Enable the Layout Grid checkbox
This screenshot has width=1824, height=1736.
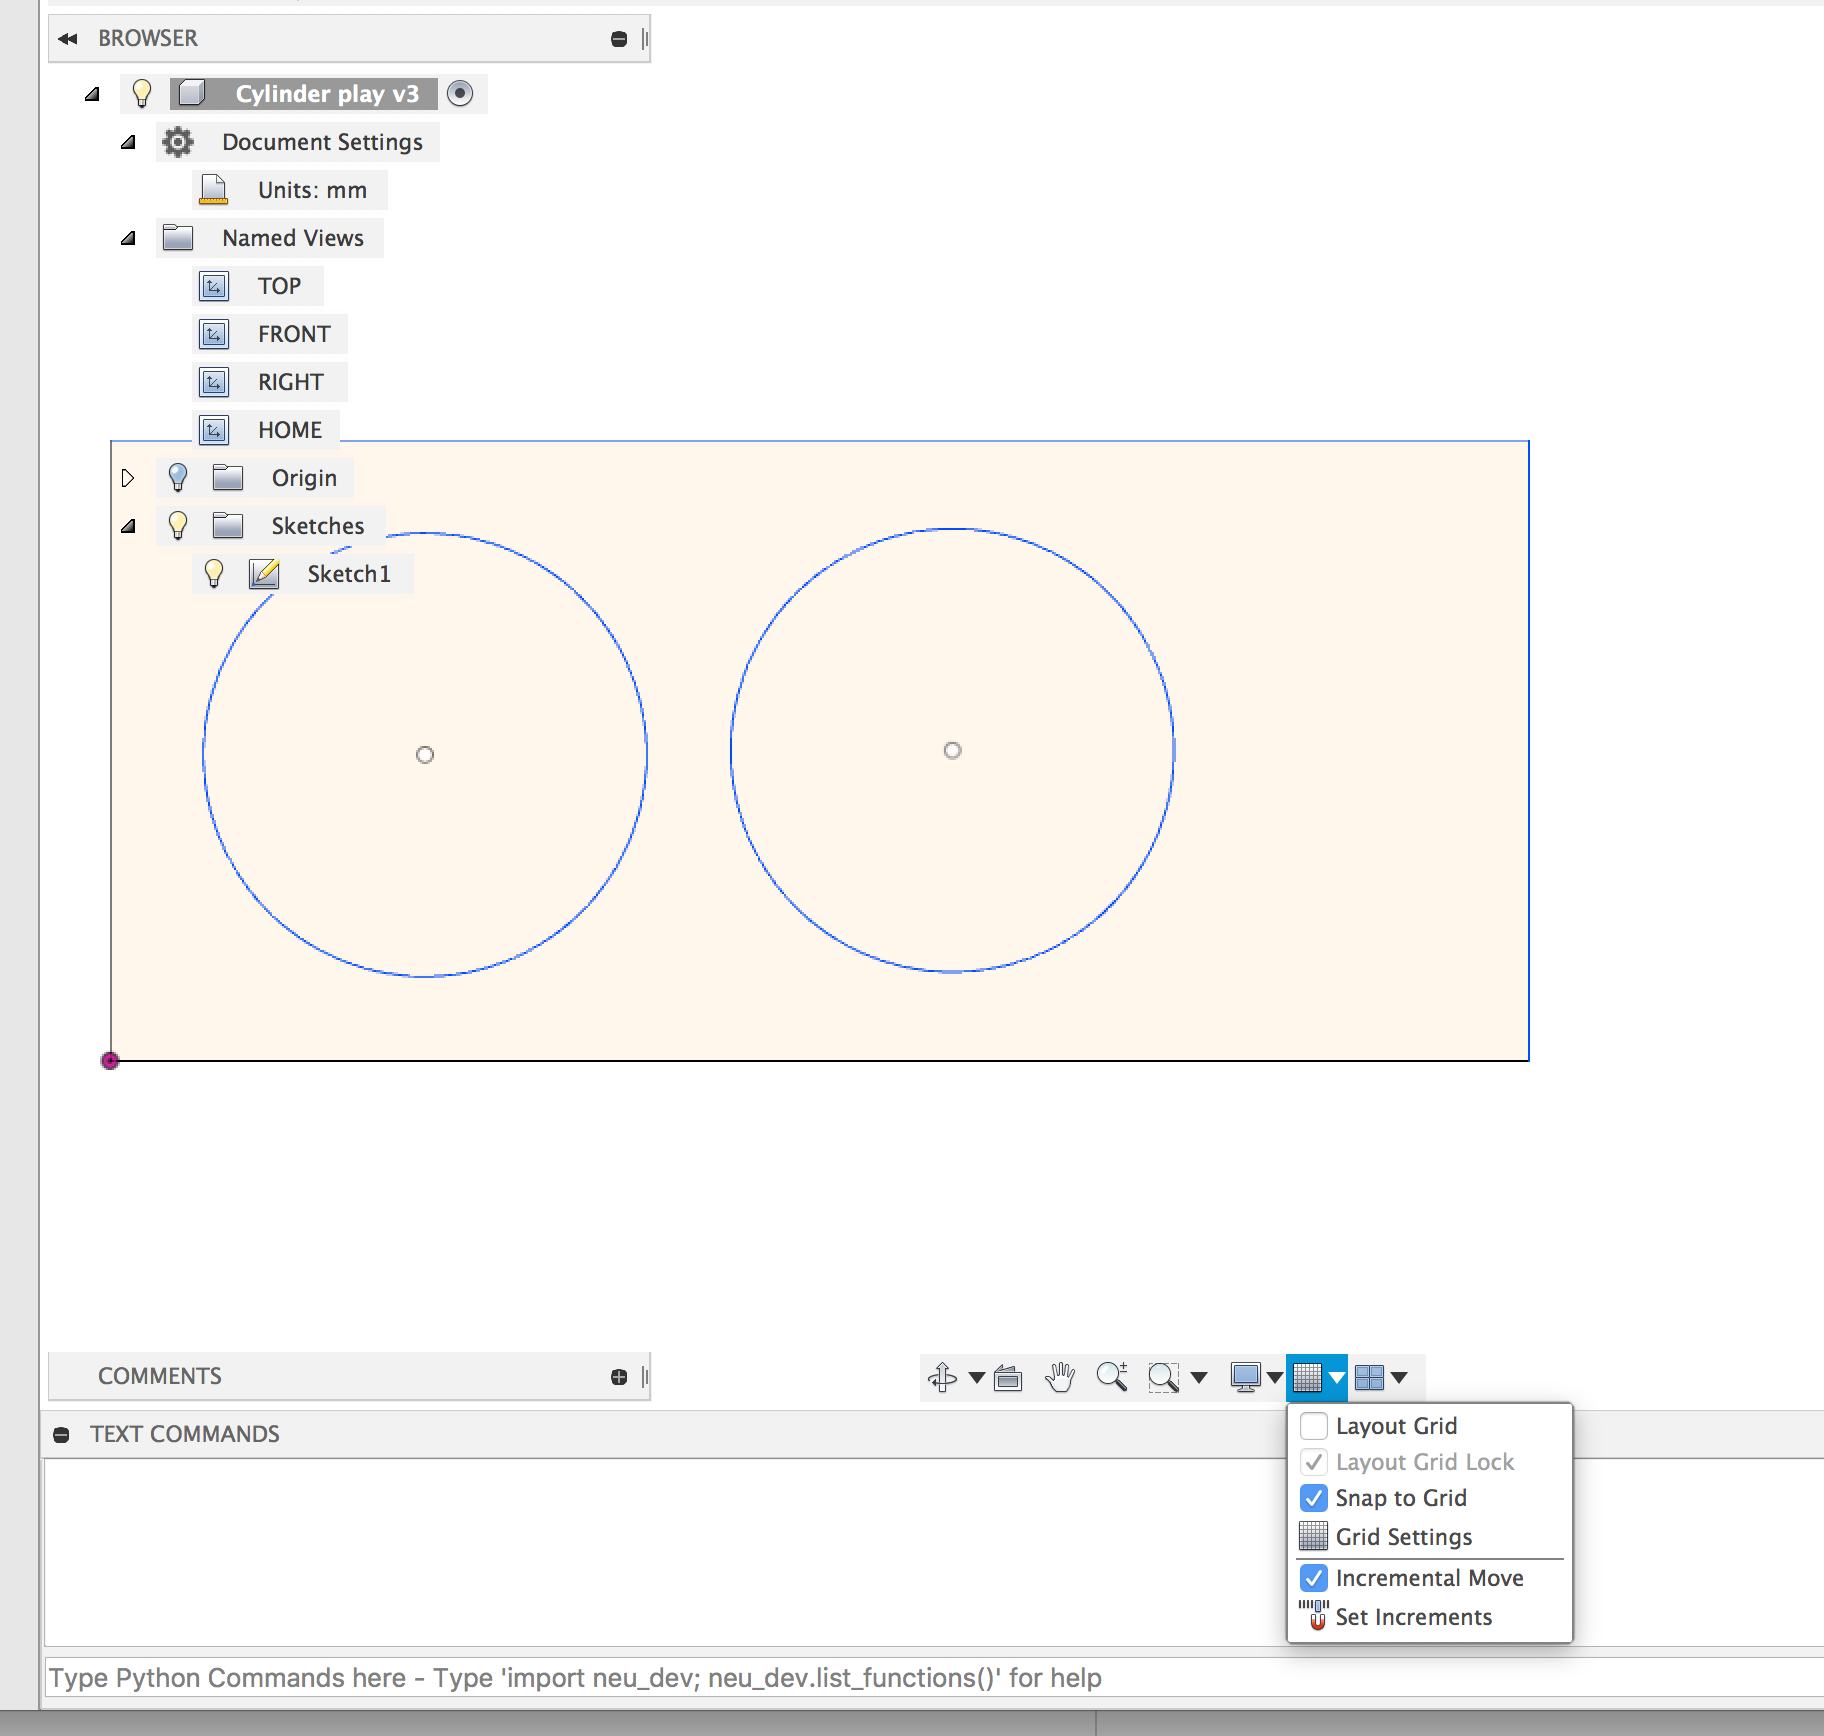tap(1313, 1425)
